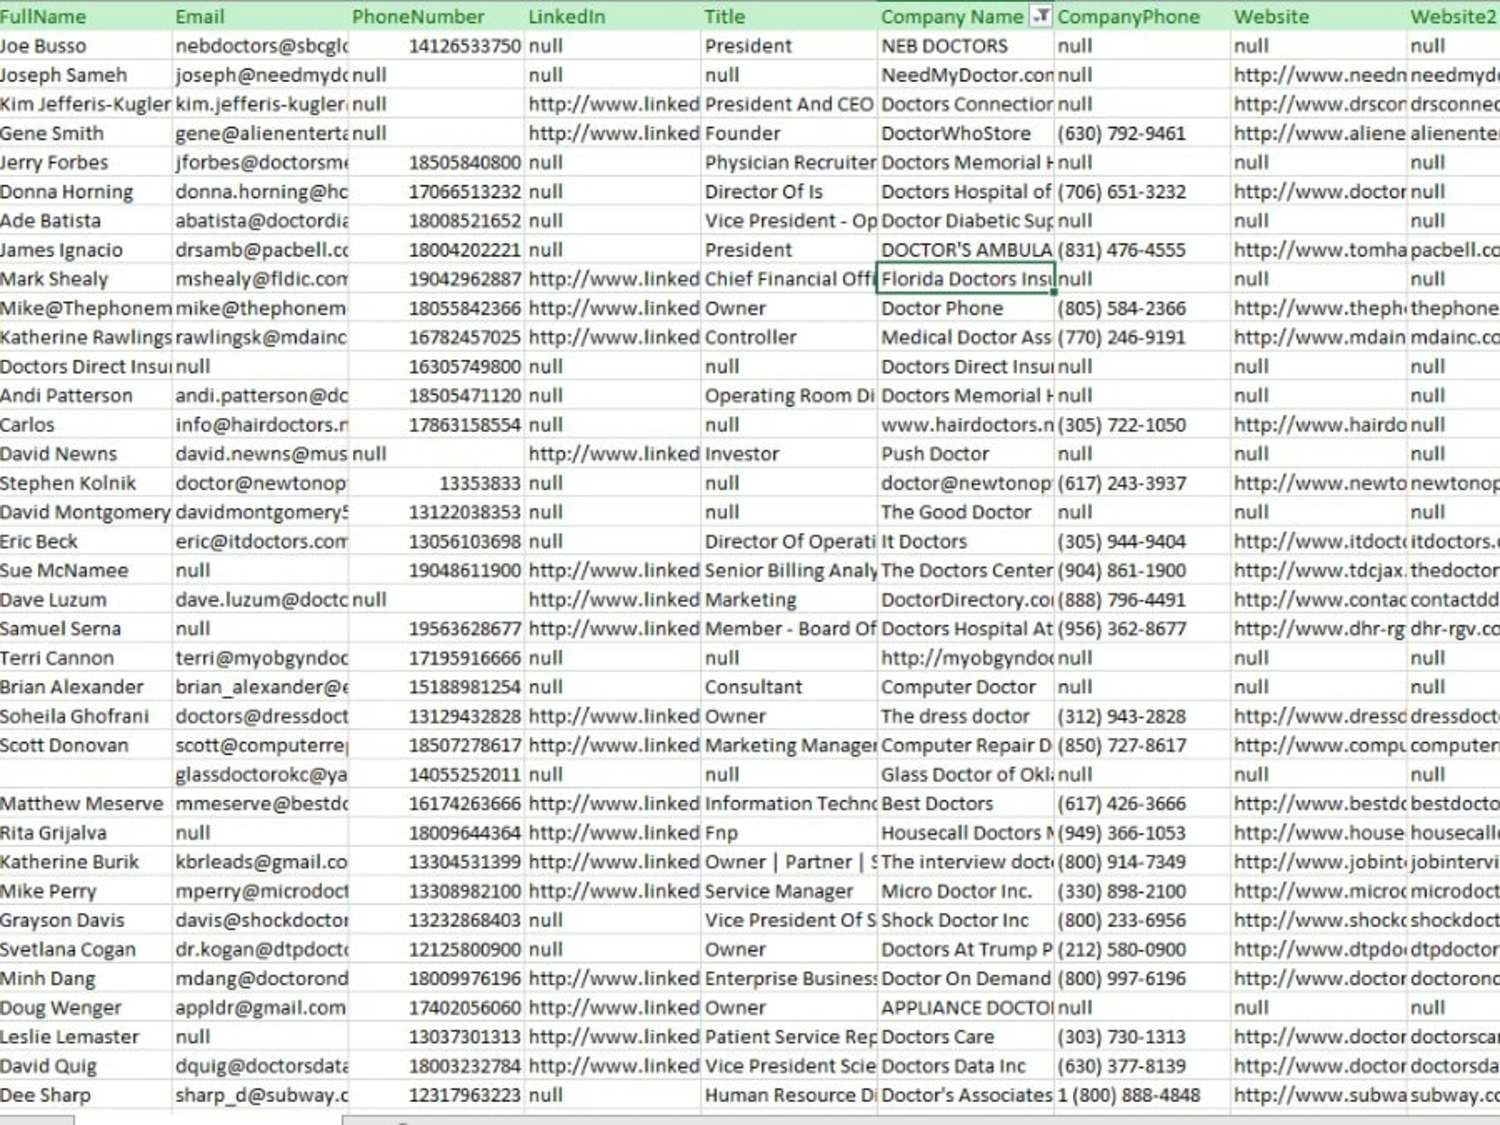The height and width of the screenshot is (1125, 1500).
Task: Click Katherine Burik's title cell
Action: [x=790, y=862]
